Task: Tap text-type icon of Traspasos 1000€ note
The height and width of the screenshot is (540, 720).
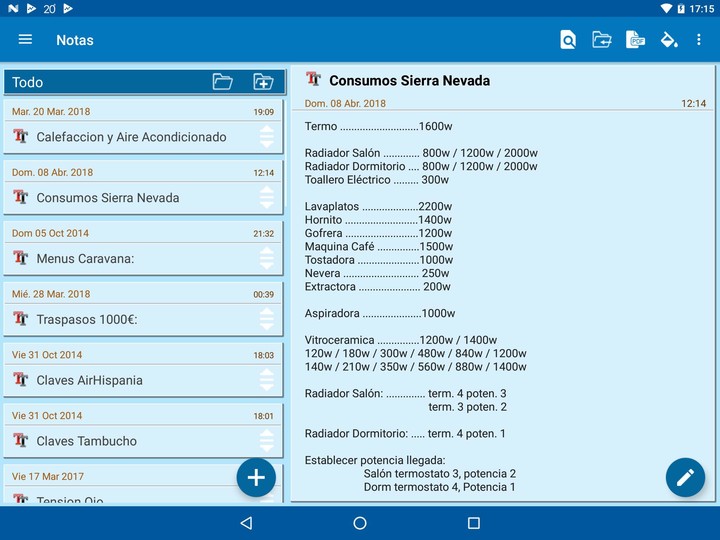Action: point(21,318)
